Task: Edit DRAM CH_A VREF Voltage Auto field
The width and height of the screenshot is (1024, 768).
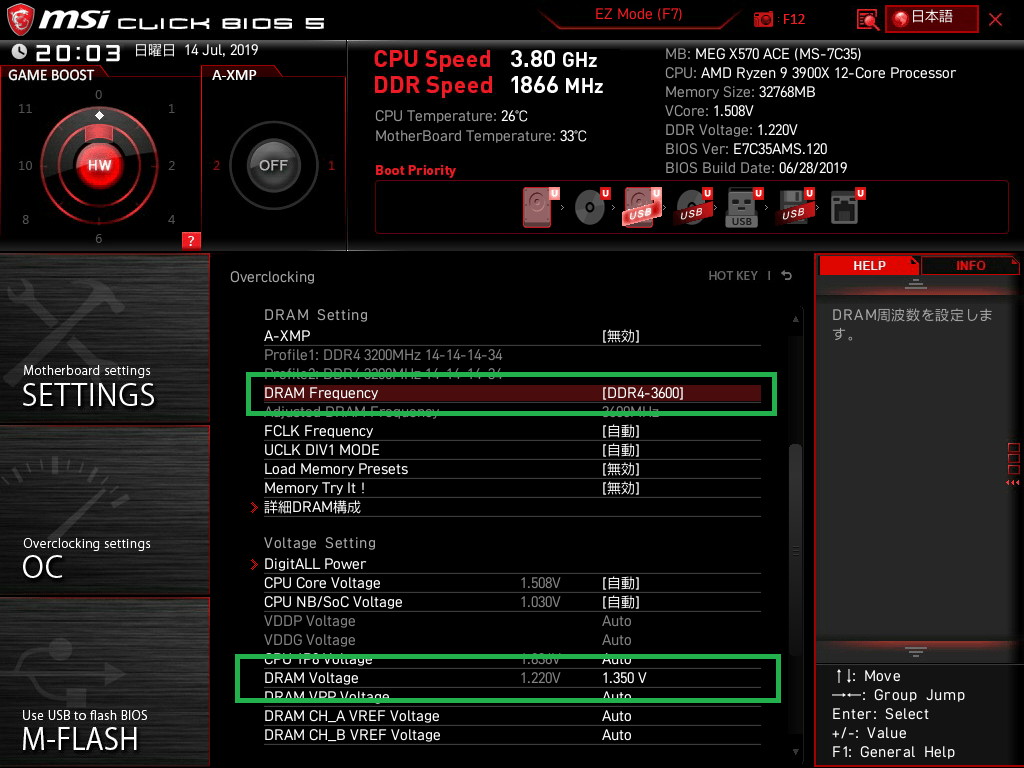Action: (x=616, y=716)
